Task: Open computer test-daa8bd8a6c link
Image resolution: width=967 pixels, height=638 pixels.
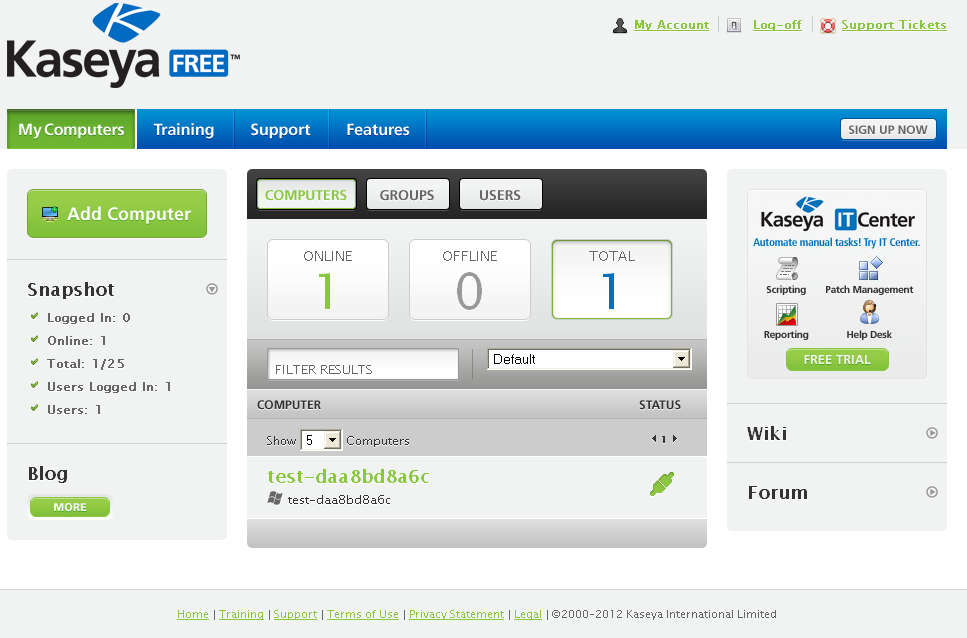Action: tap(348, 476)
